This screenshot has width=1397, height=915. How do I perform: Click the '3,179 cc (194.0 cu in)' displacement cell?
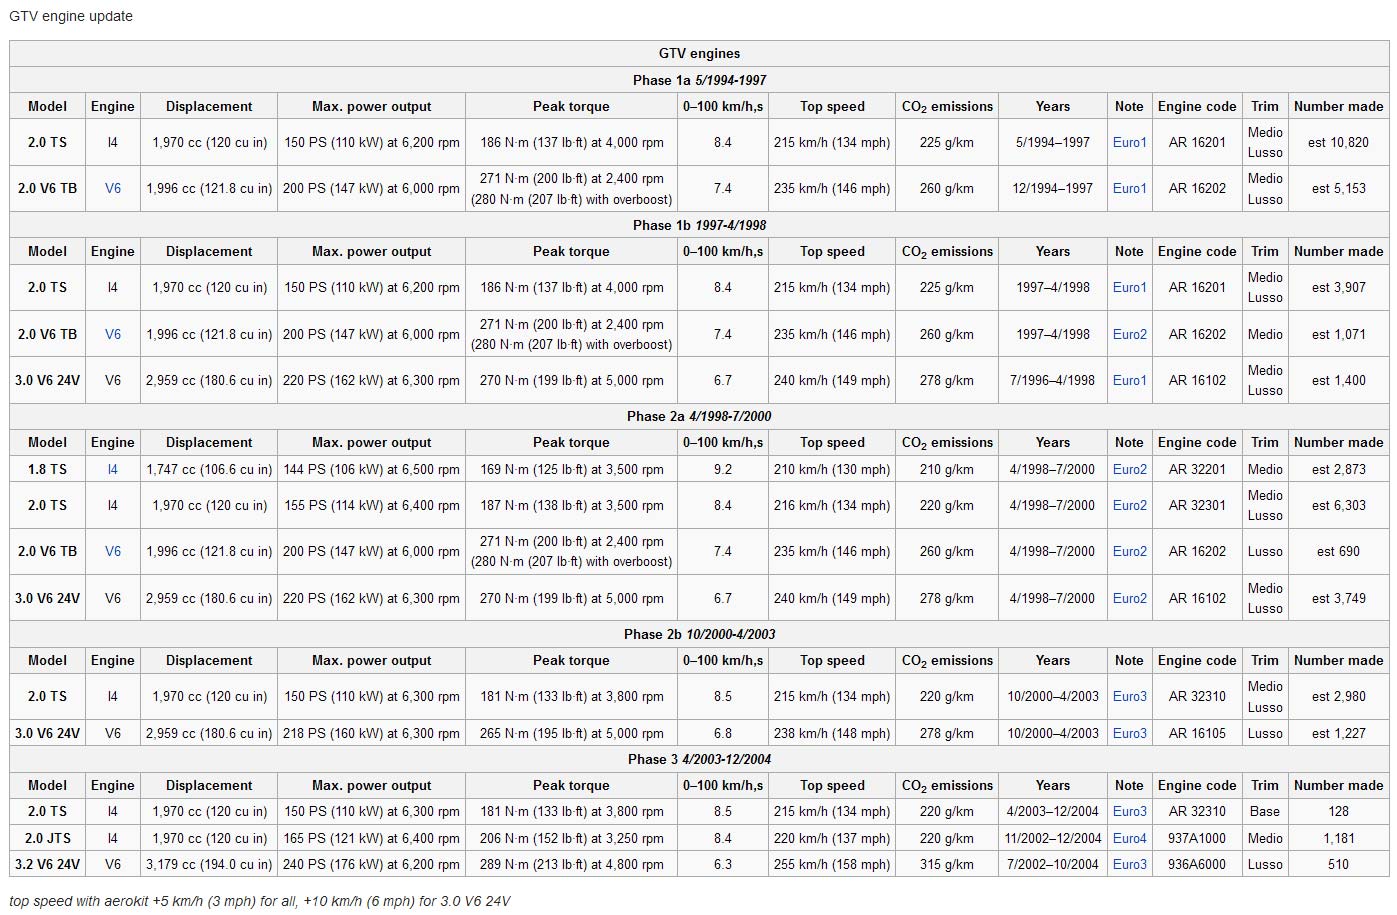point(209,864)
